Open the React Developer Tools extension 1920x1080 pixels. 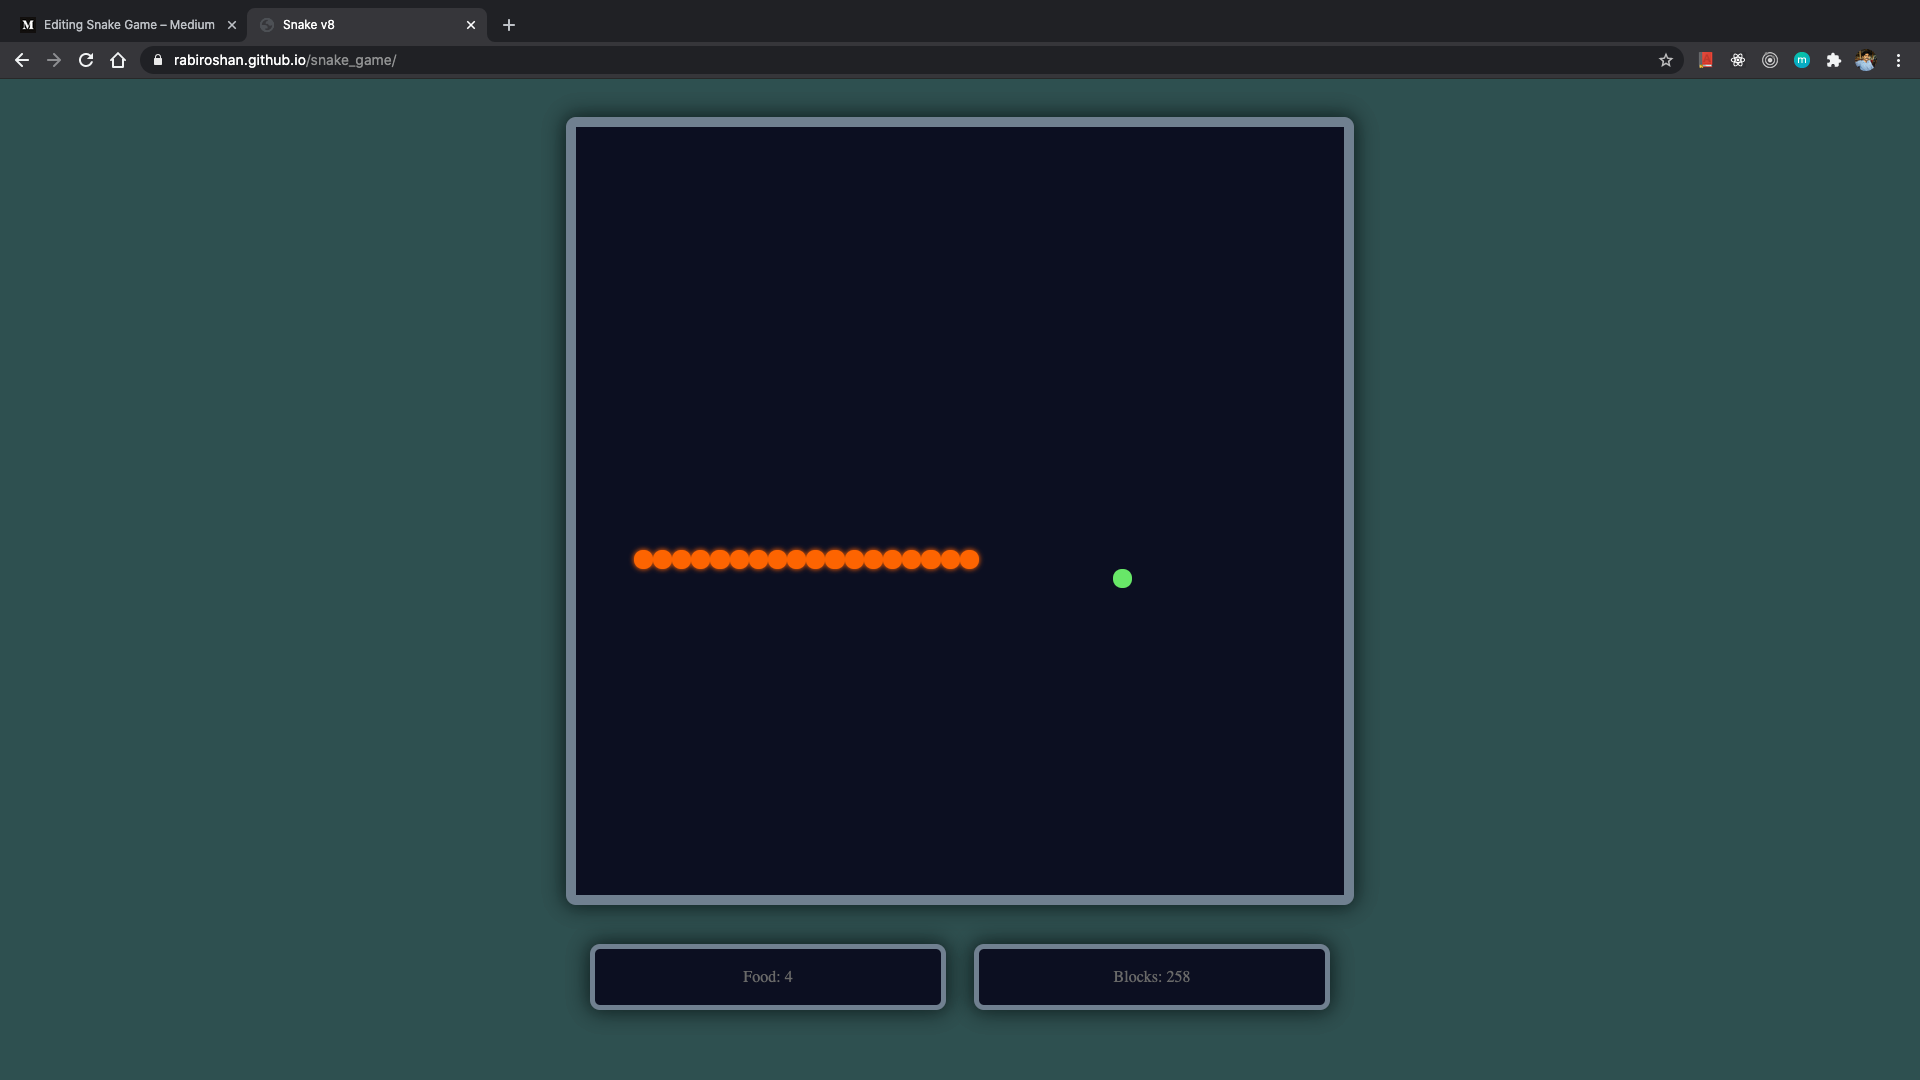1737,60
